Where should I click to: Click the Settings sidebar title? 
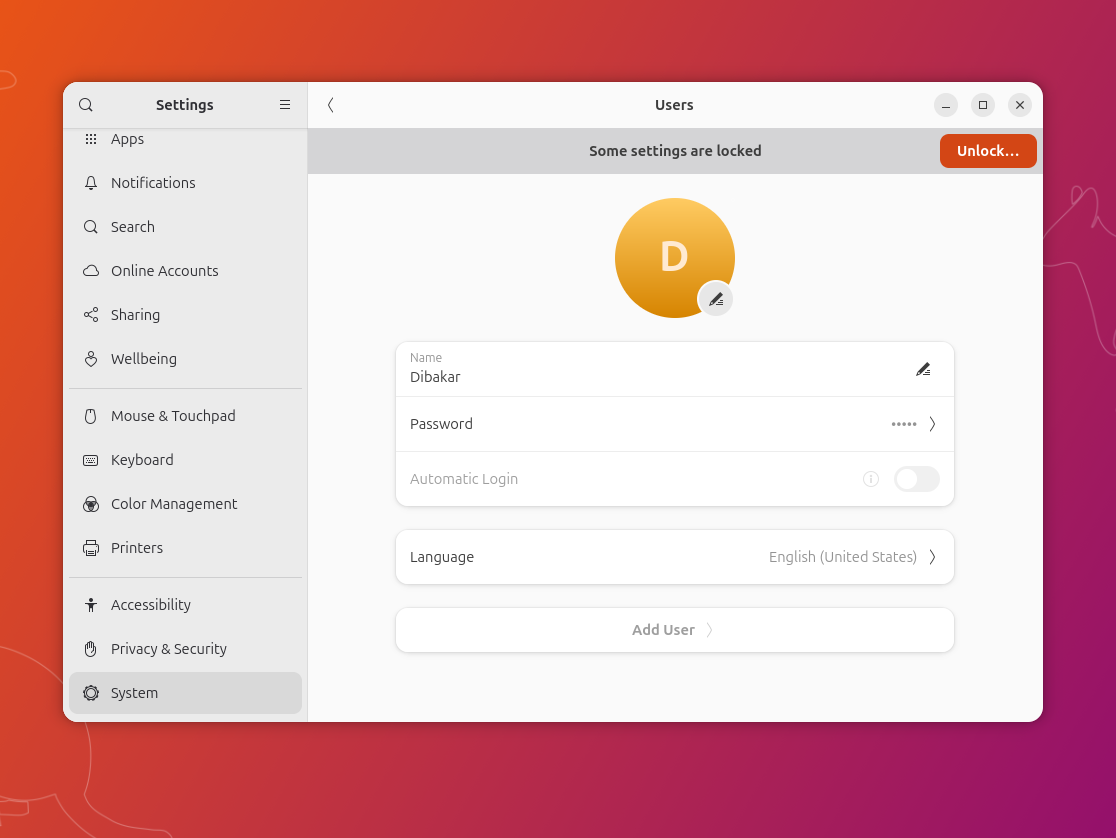(x=184, y=105)
